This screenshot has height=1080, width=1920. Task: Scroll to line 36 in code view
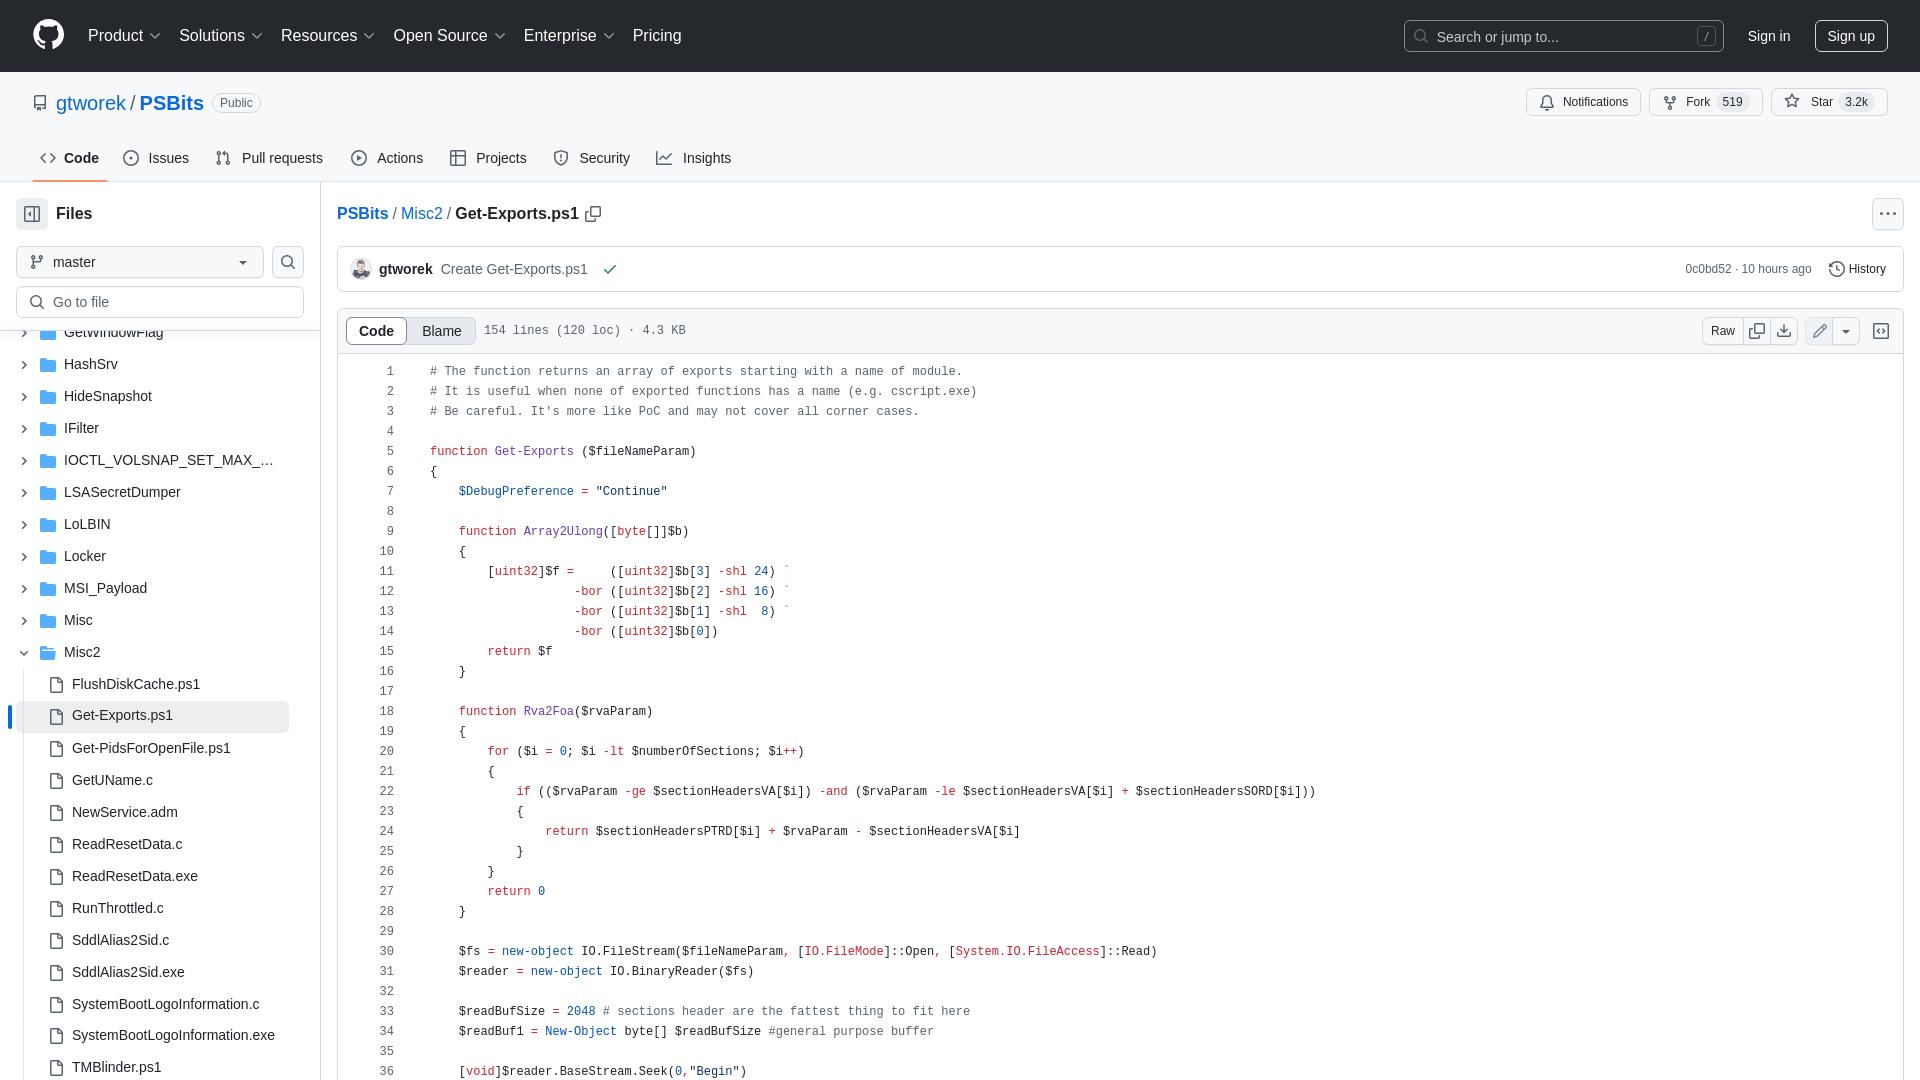tap(386, 1069)
